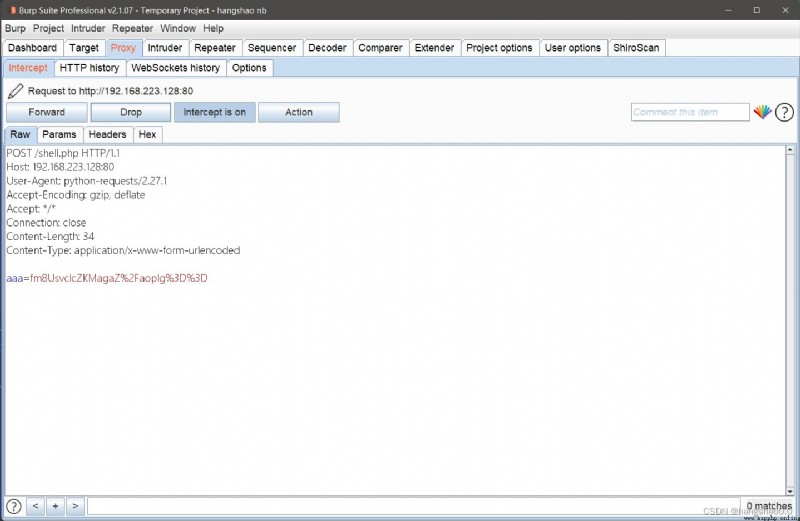
Task: Open the ShiroScan extension tab
Action: 636,48
